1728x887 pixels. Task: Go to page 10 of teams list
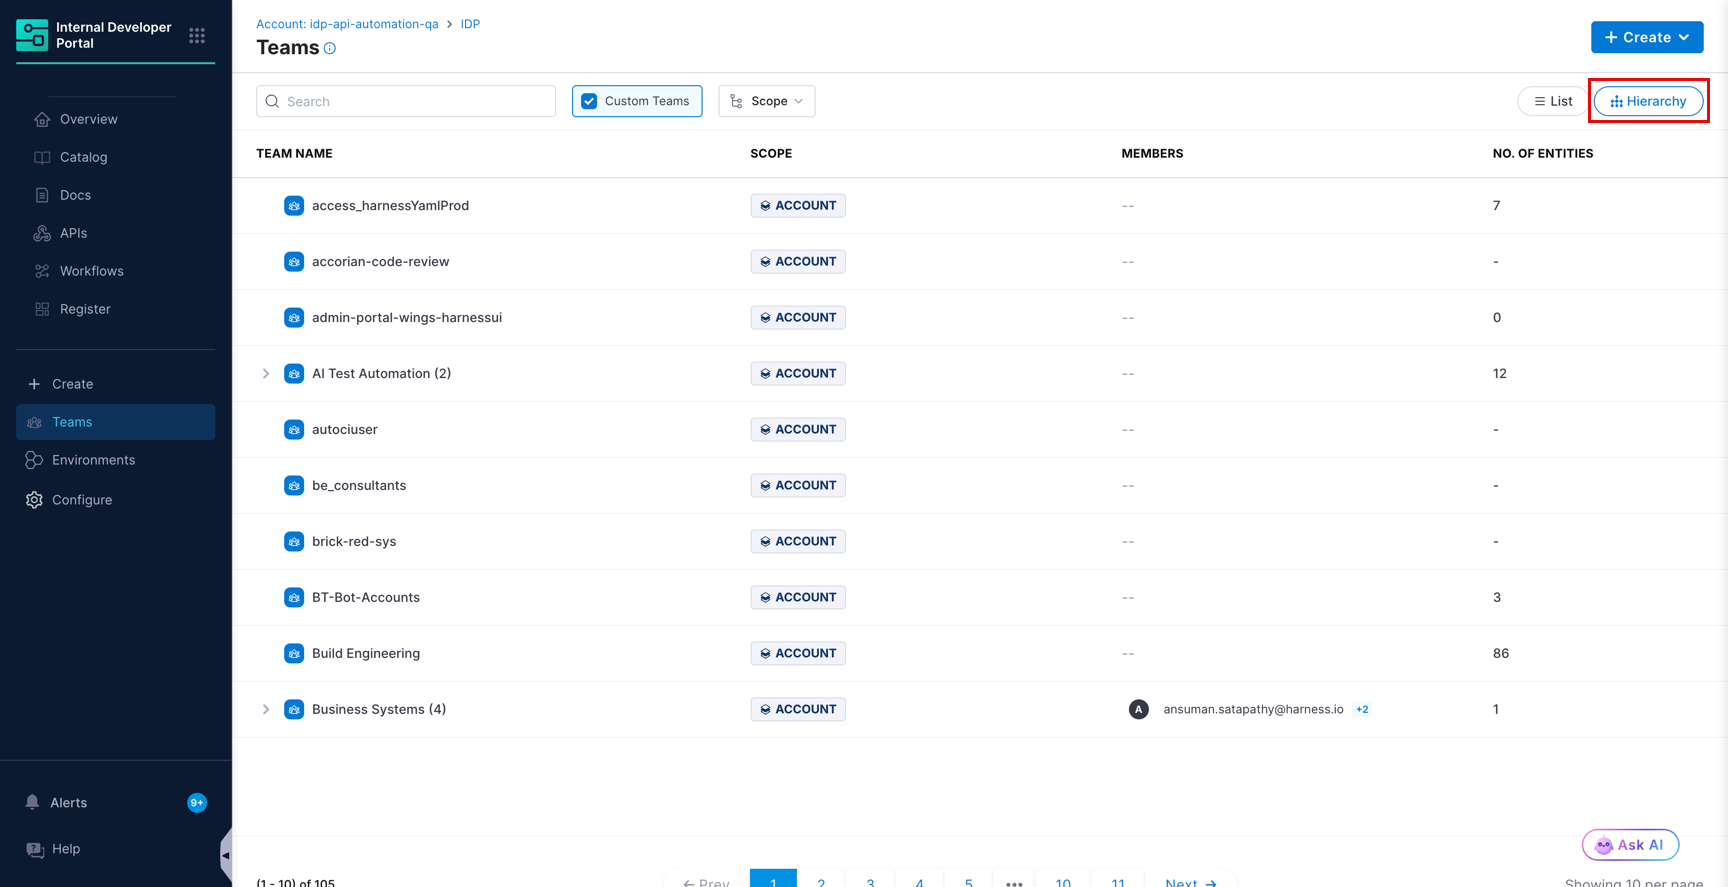pyautogui.click(x=1063, y=880)
